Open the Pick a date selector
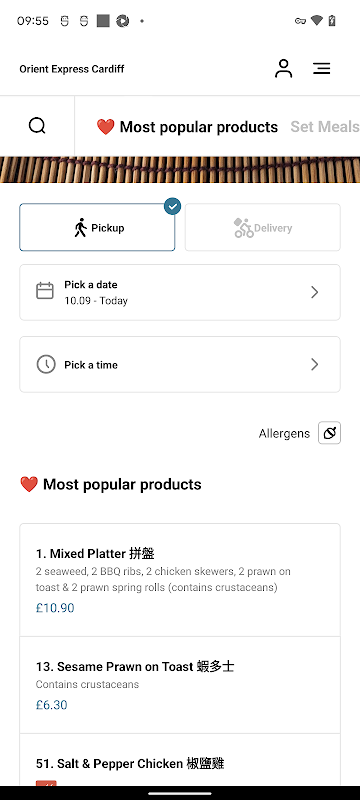The height and width of the screenshot is (800, 360). pyautogui.click(x=180, y=292)
